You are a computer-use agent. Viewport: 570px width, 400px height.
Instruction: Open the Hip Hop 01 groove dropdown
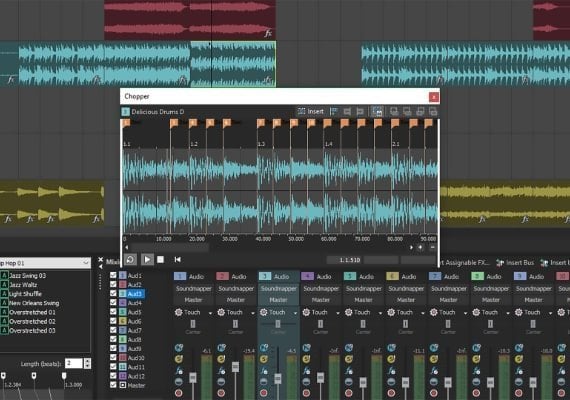pos(86,263)
